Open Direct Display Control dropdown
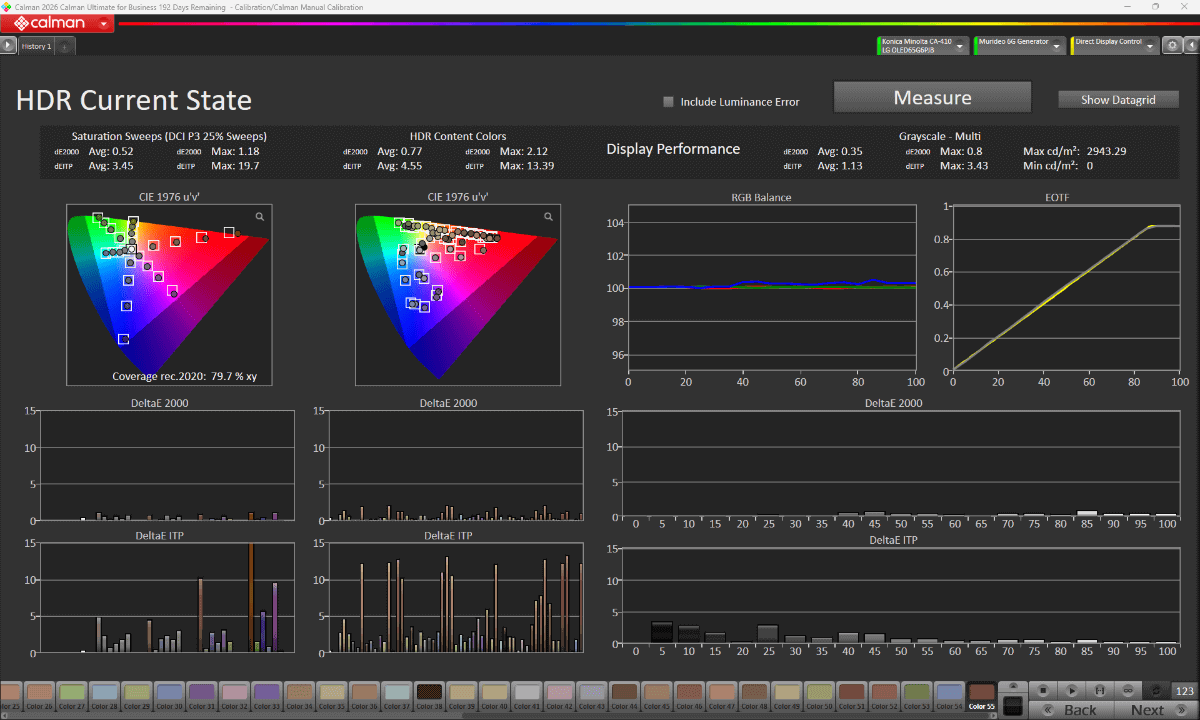 tap(1115, 45)
